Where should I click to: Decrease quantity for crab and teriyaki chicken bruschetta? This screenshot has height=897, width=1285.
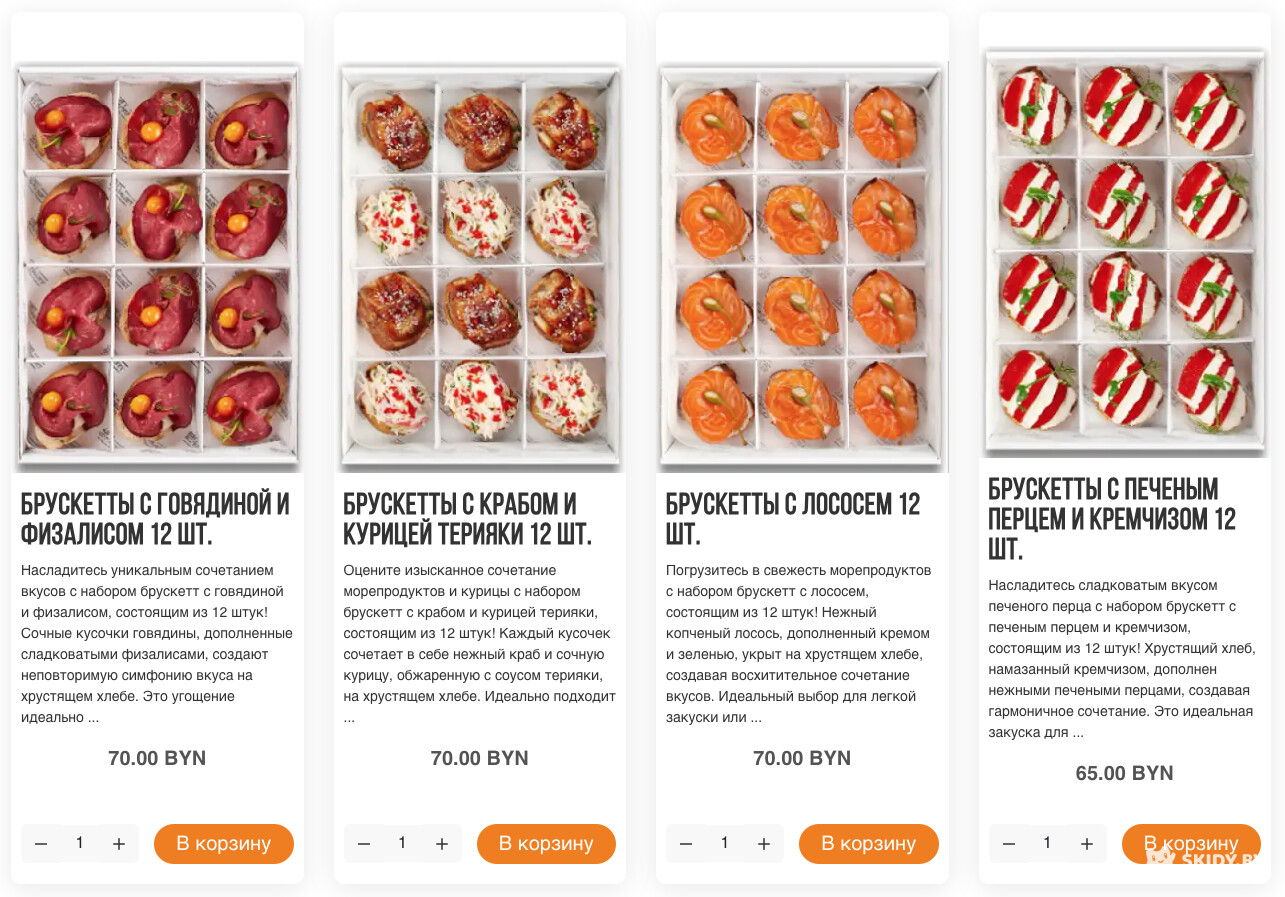(364, 844)
